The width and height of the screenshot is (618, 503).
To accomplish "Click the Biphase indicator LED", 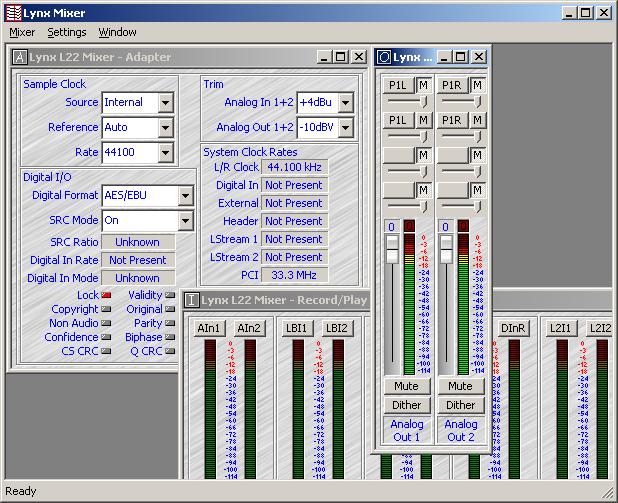I will tap(170, 337).
